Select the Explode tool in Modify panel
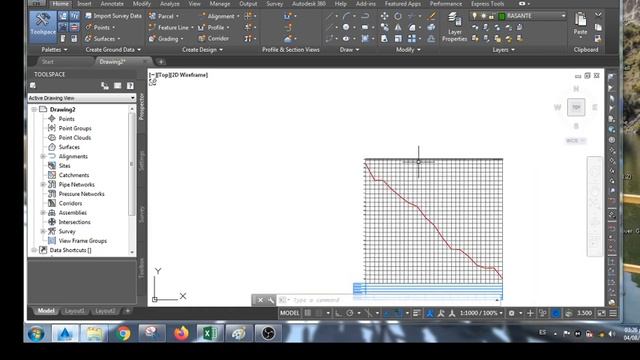The image size is (640, 360). click(x=431, y=27)
